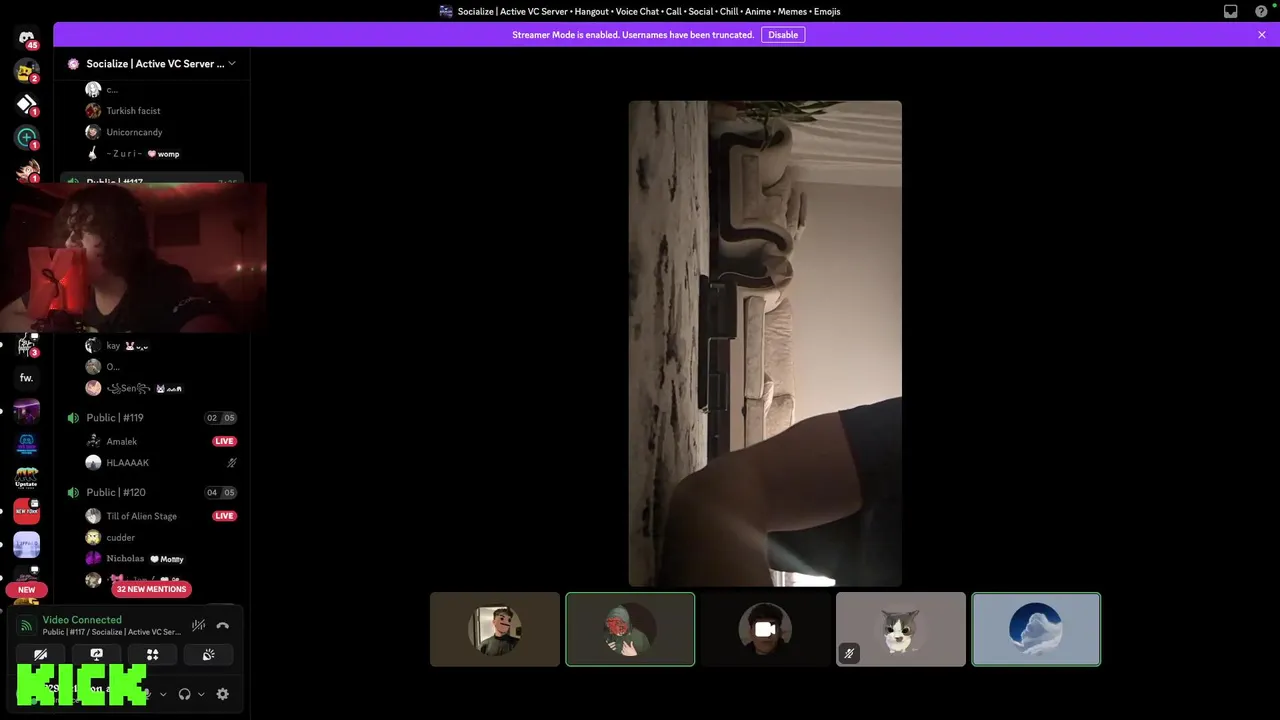Select user Unicorncandy in list

pos(134,132)
